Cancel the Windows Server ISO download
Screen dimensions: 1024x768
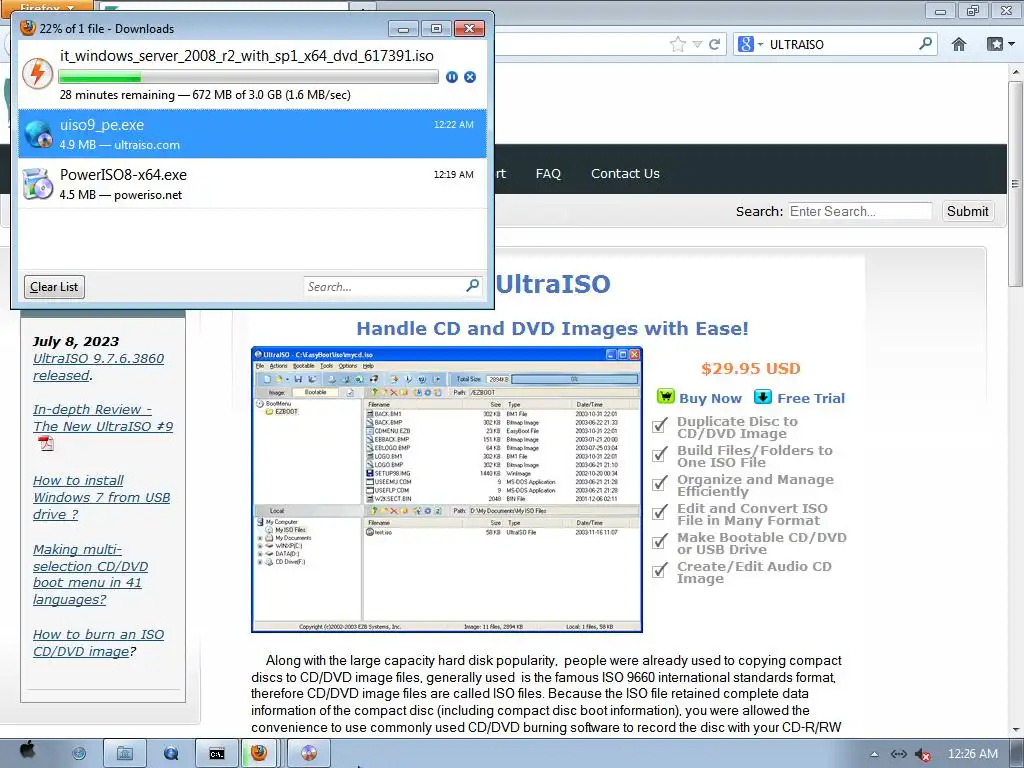pyautogui.click(x=470, y=77)
